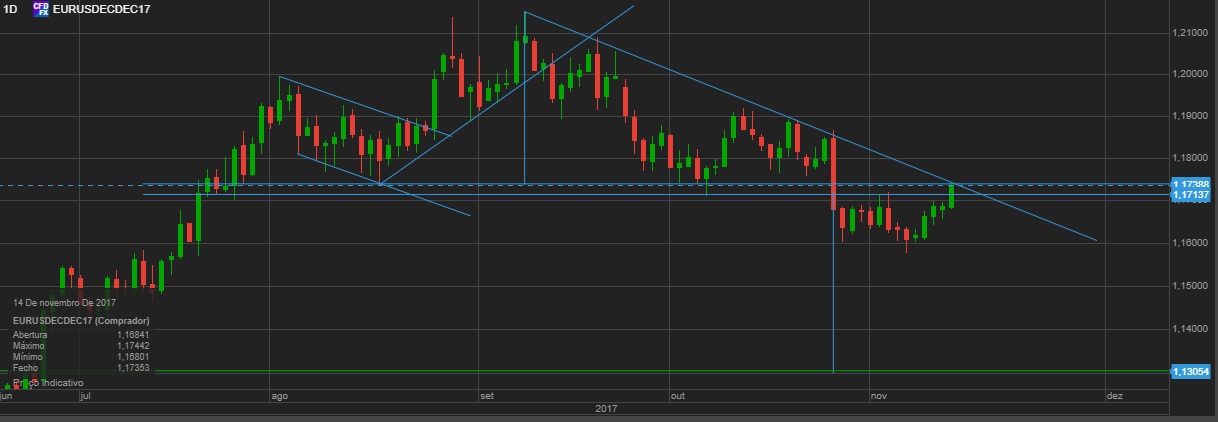Click the 1,16000 price axis label
This screenshot has height=422, width=1218.
[x=1190, y=244]
